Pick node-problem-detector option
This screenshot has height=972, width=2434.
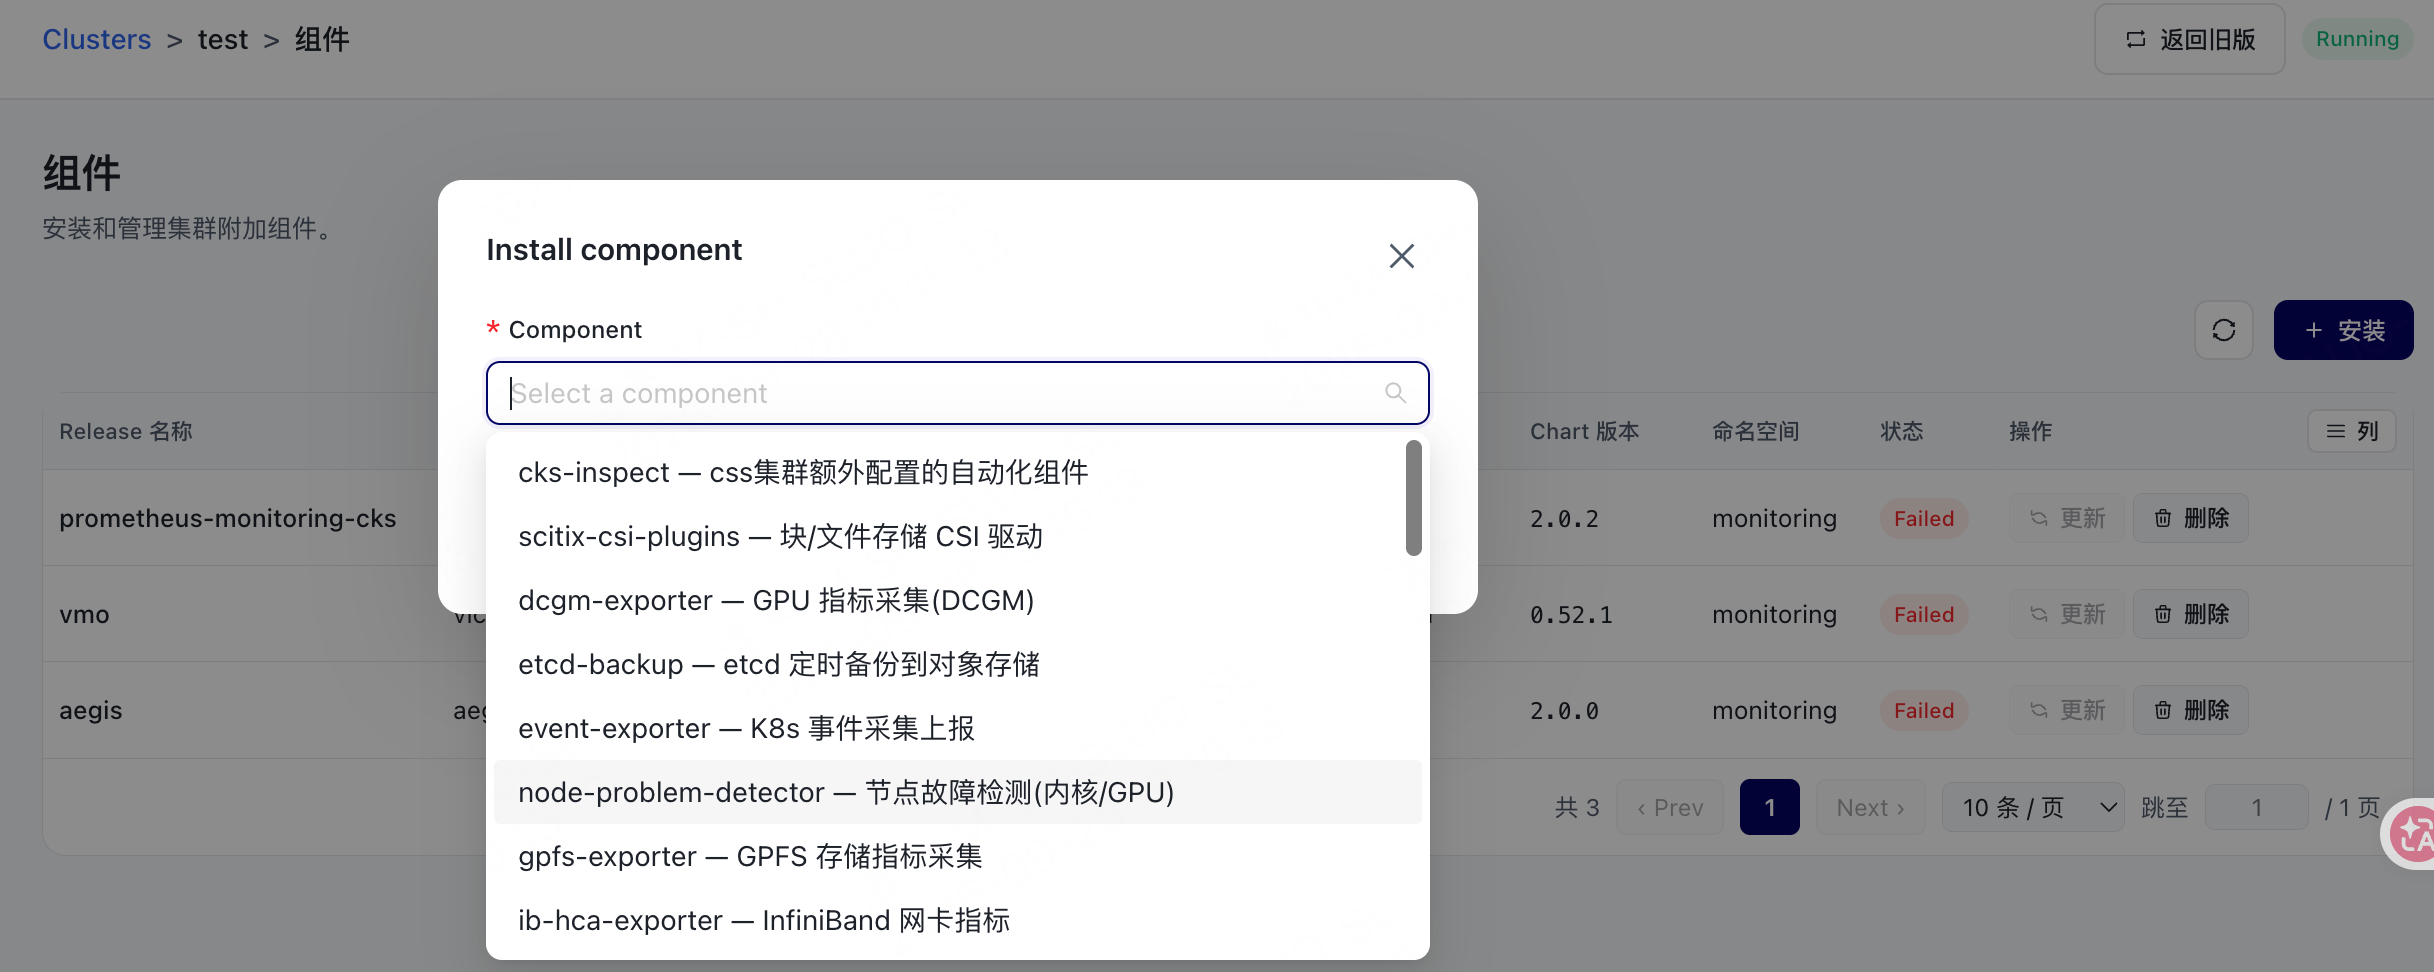coord(957,792)
